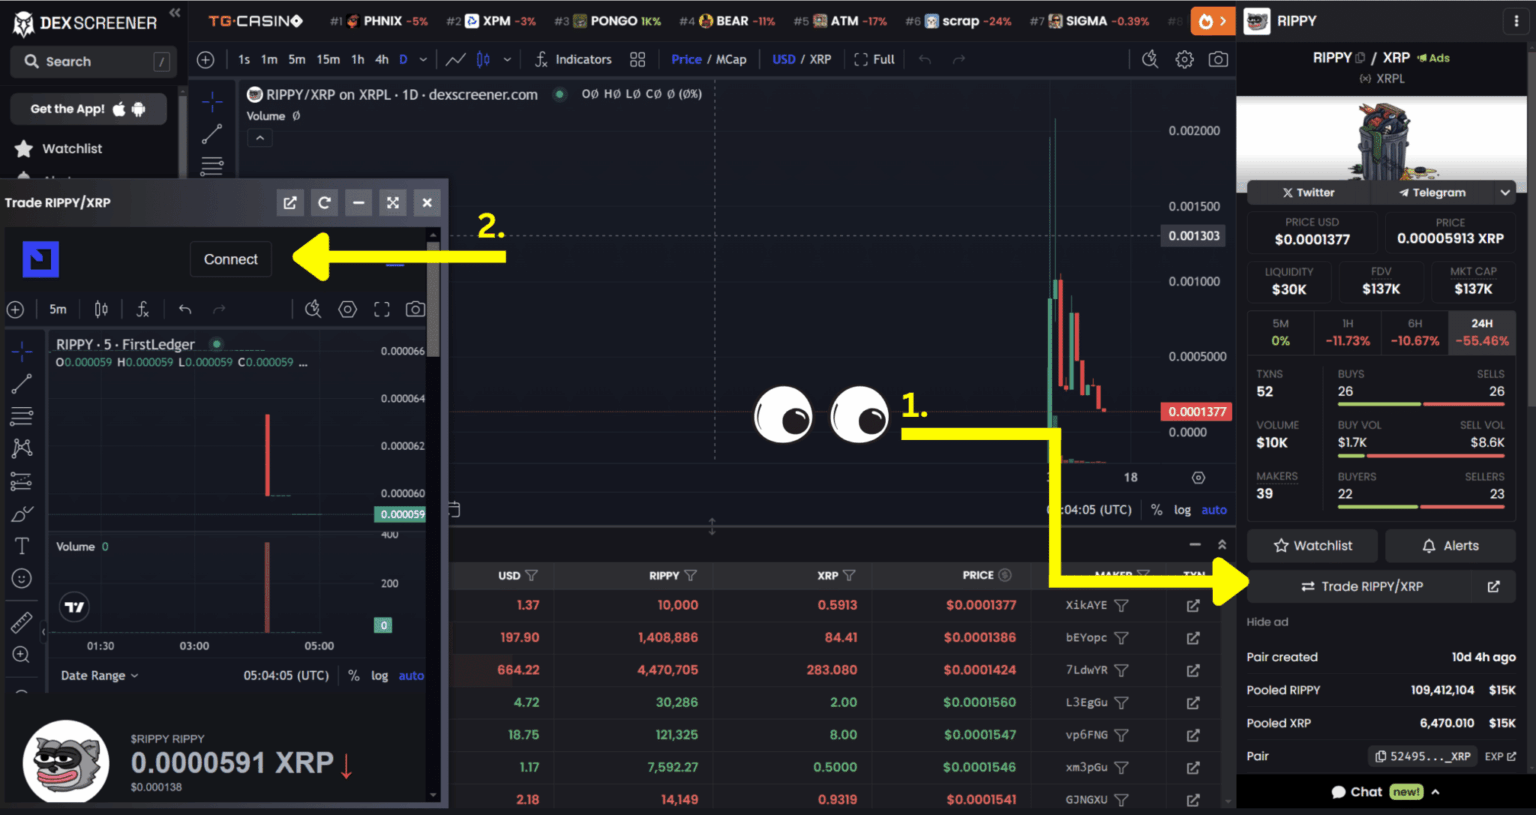Image resolution: width=1536 pixels, height=815 pixels.
Task: Create an alert with the clock icon
Action: tap(1148, 60)
